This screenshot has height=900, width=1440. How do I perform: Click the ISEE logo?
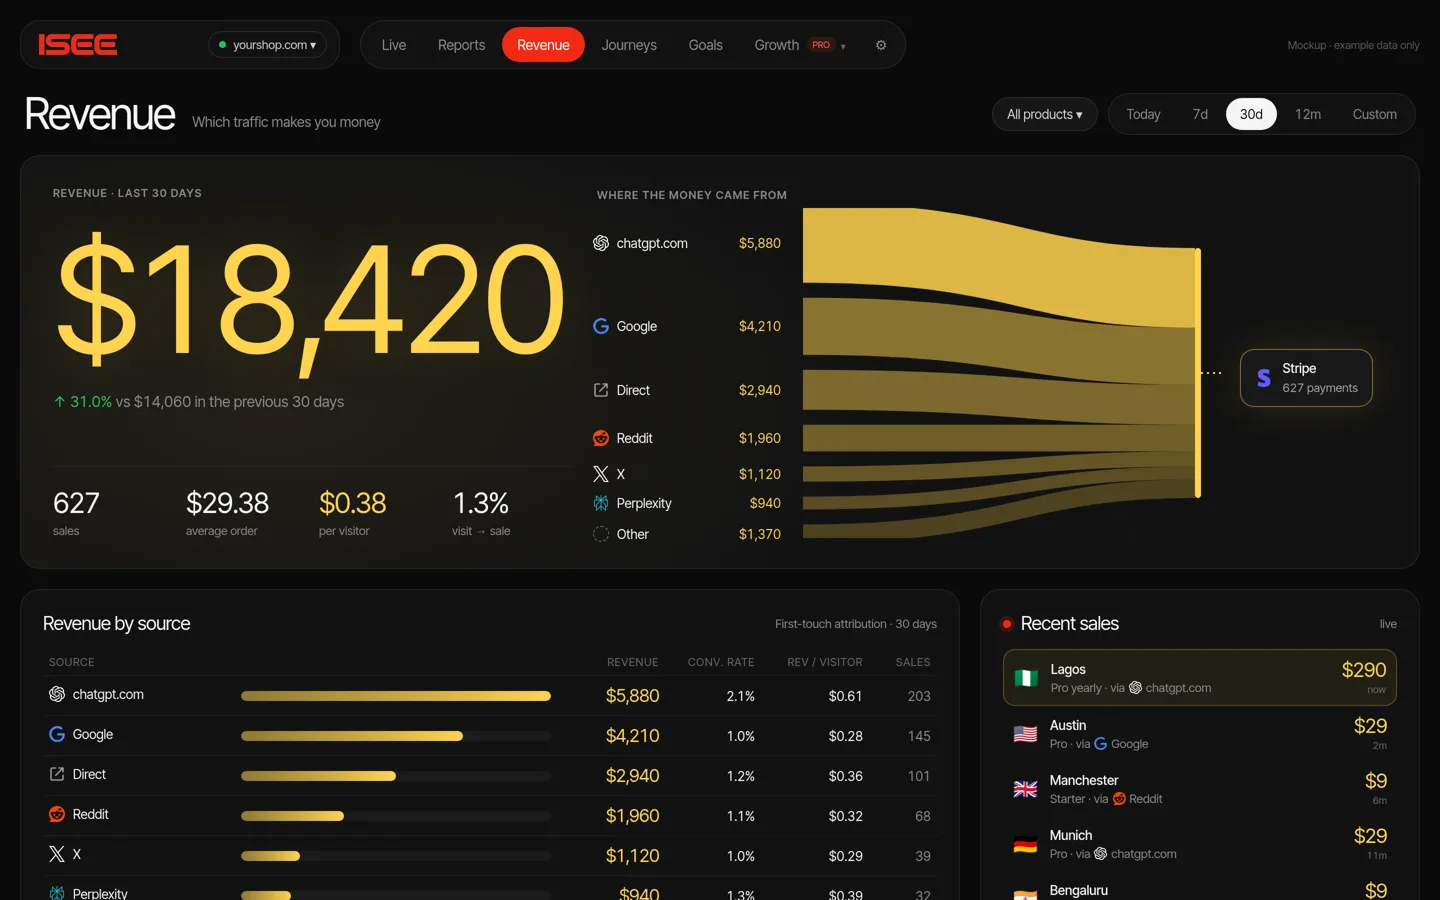tap(78, 45)
